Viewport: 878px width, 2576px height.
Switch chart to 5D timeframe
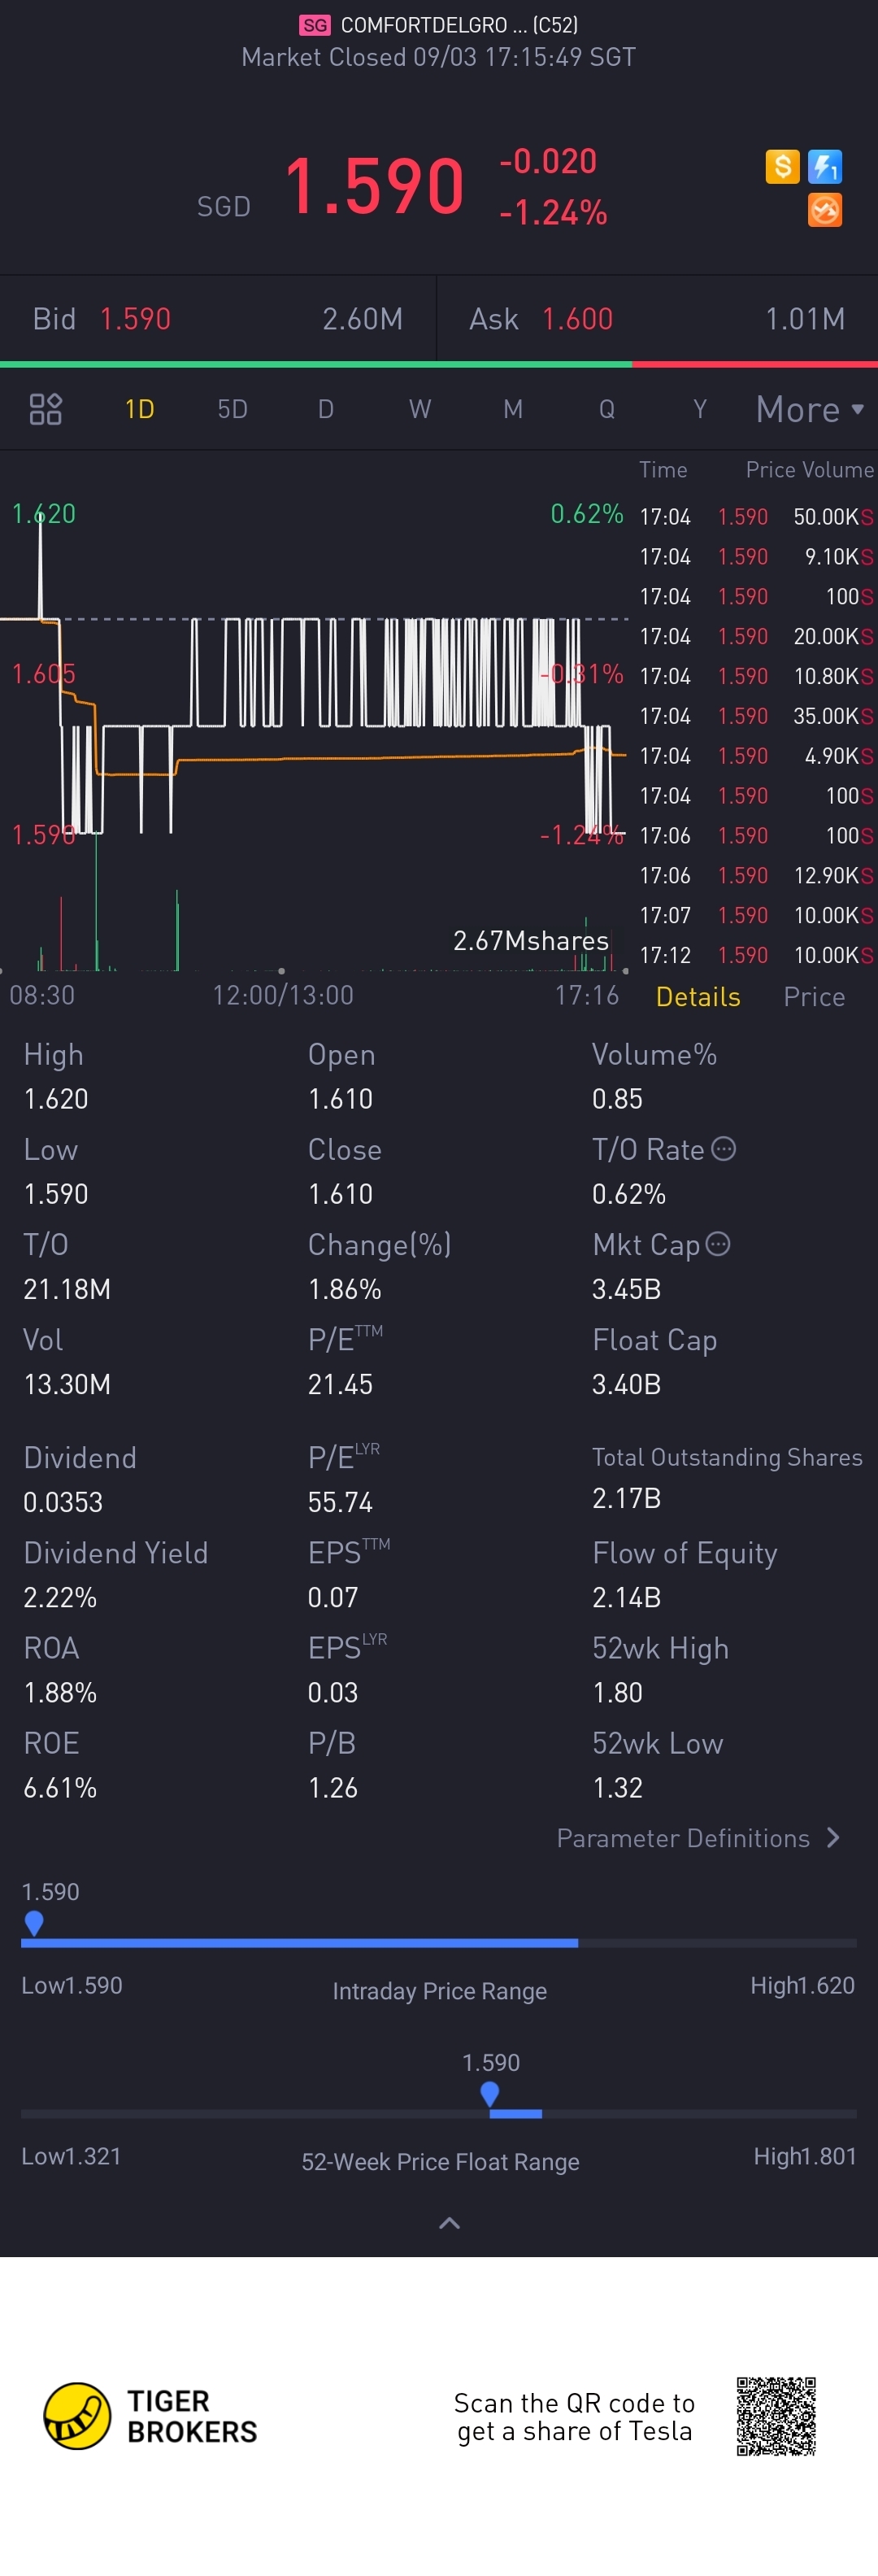232,409
